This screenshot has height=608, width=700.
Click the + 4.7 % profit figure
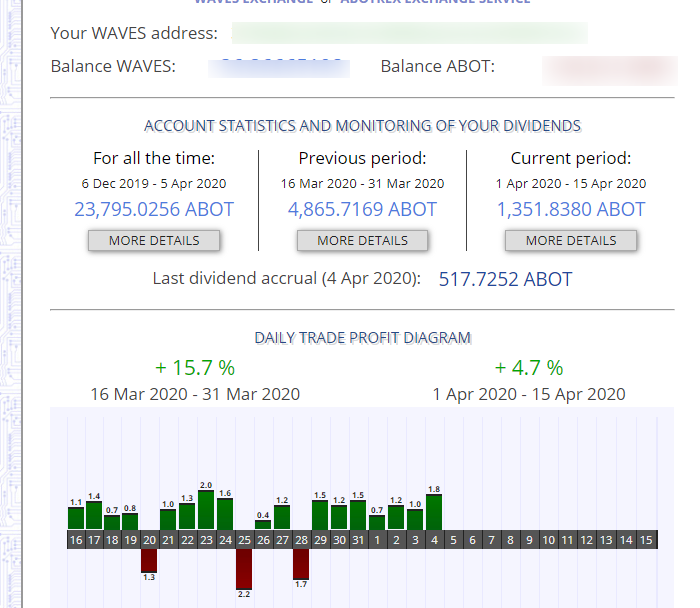coord(529,368)
